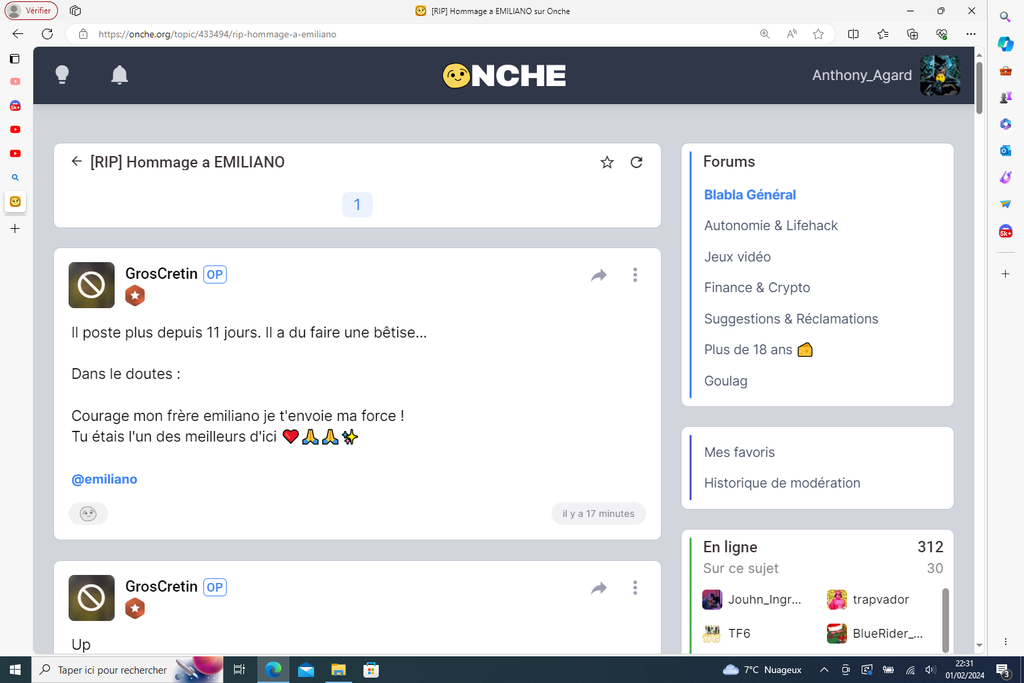This screenshot has height=683, width=1024.
Task: Toggle read aloud icon in address bar
Action: point(792,34)
